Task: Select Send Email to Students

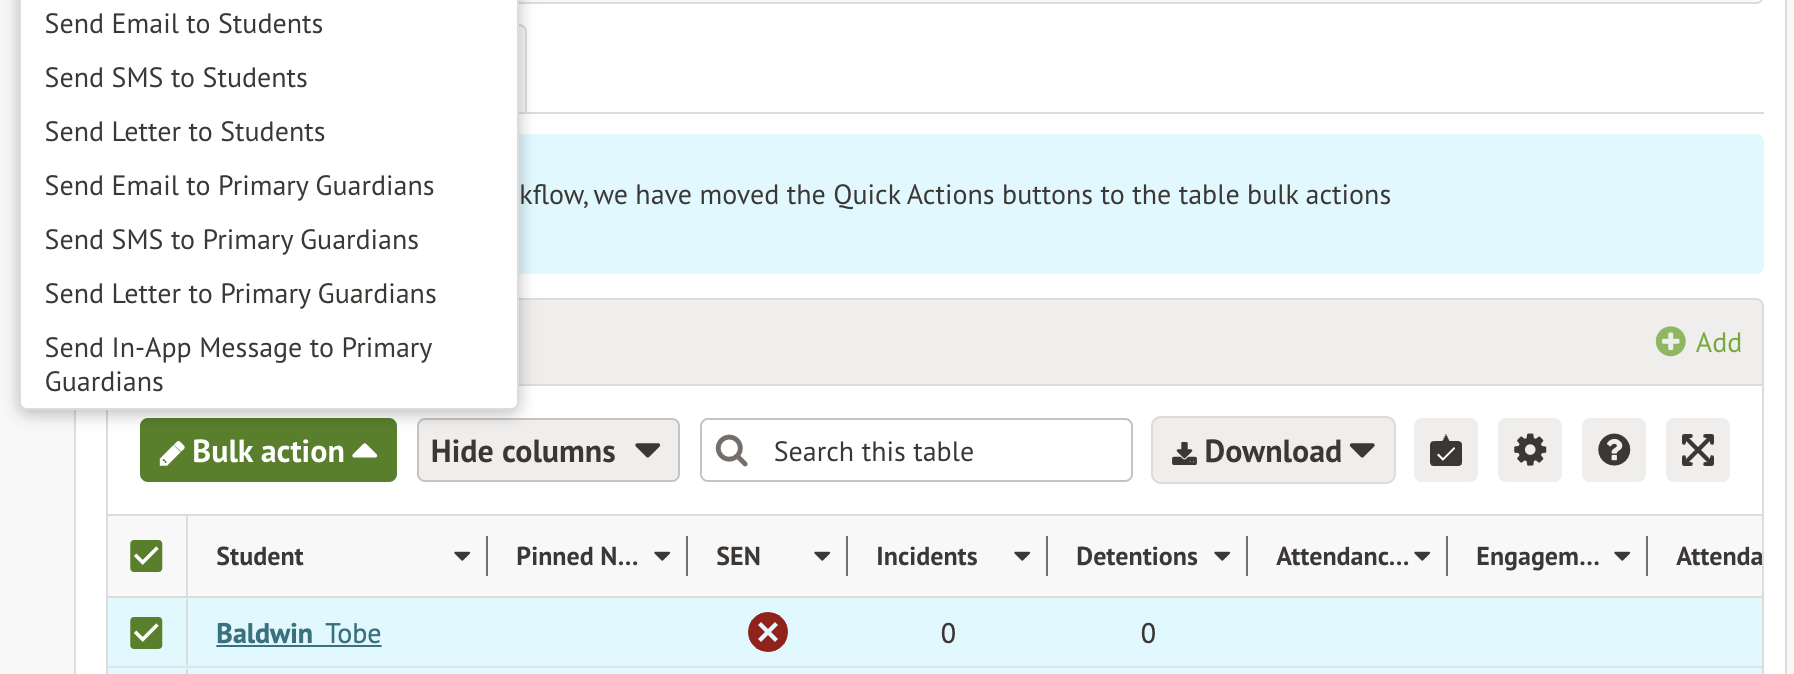Action: click(184, 24)
